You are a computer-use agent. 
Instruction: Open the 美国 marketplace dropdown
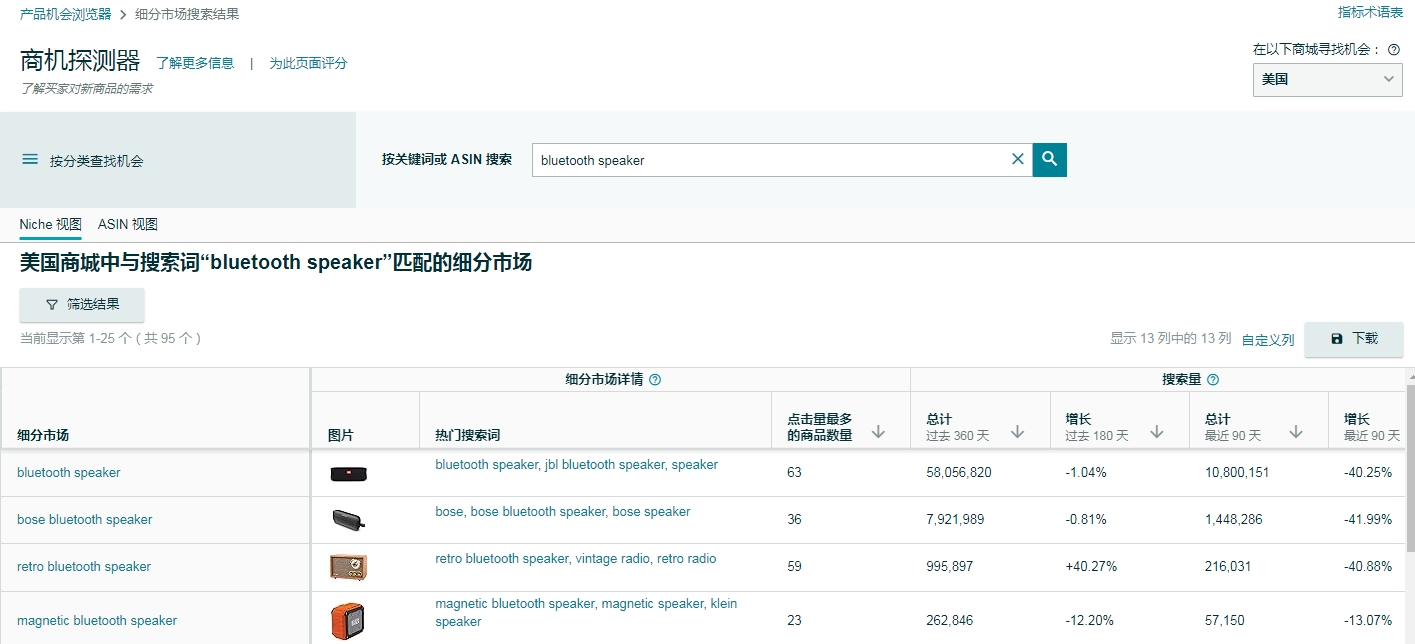pyautogui.click(x=1327, y=79)
